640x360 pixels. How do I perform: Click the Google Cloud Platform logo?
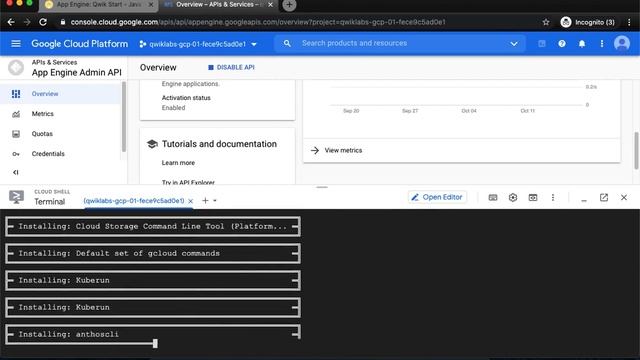(80, 44)
